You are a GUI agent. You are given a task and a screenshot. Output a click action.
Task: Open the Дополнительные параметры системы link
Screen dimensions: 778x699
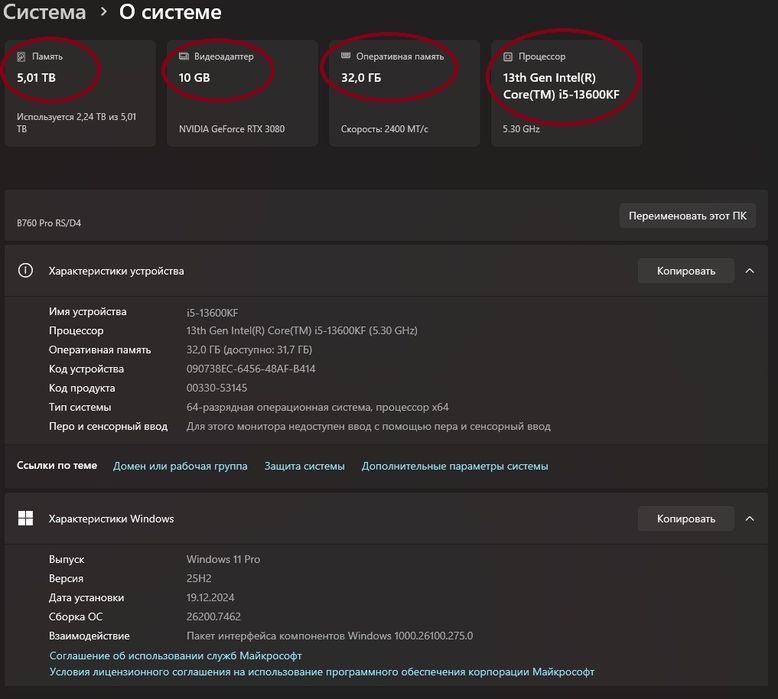[454, 466]
